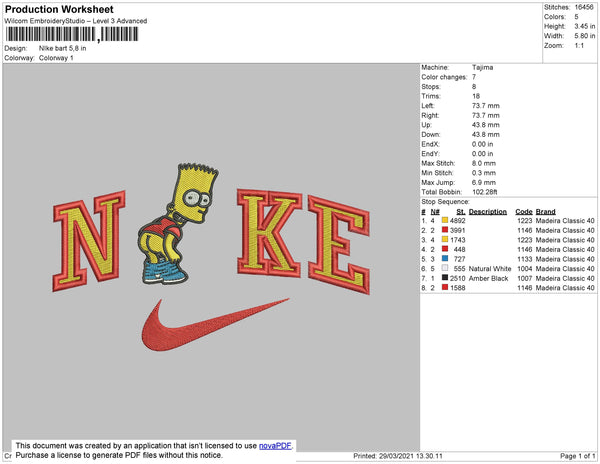
Task: Click the Colors count '5' in header
Action: click(576, 17)
